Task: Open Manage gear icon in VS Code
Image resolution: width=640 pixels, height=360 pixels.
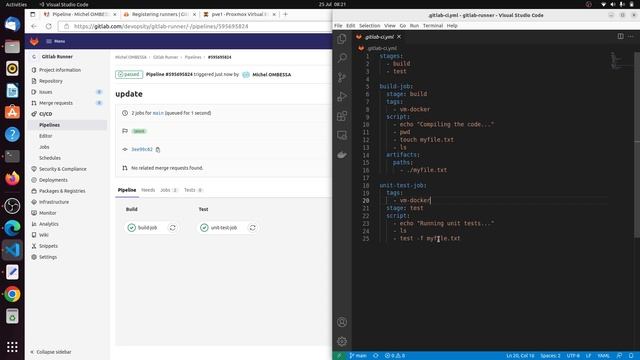Action: tap(342, 341)
